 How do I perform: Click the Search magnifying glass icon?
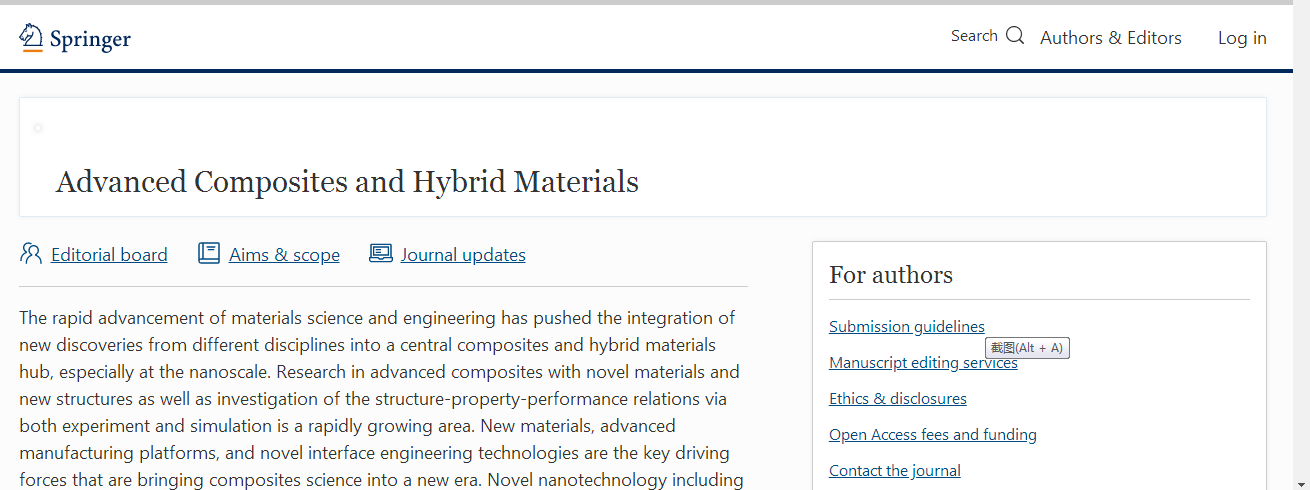1015,36
